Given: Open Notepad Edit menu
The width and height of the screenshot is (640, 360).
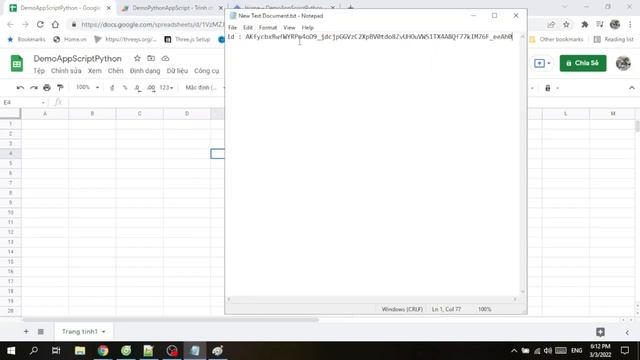Looking at the screenshot, I should [x=248, y=27].
